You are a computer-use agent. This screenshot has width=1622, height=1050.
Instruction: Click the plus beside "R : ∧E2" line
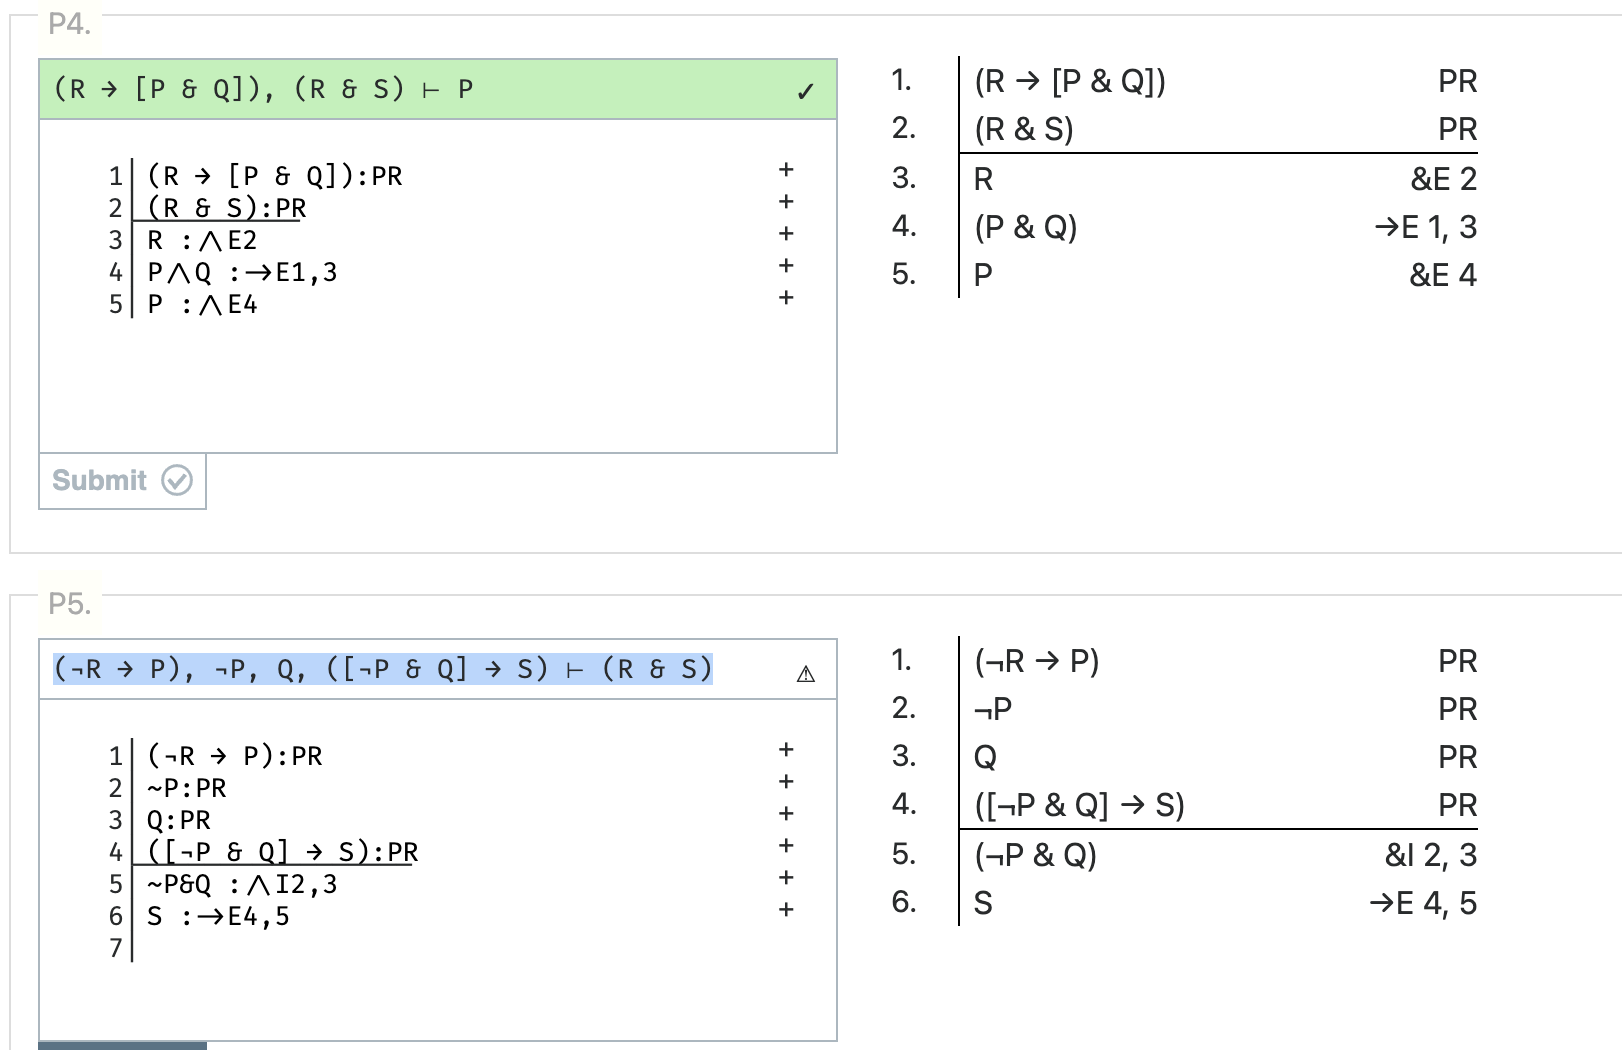coord(786,234)
